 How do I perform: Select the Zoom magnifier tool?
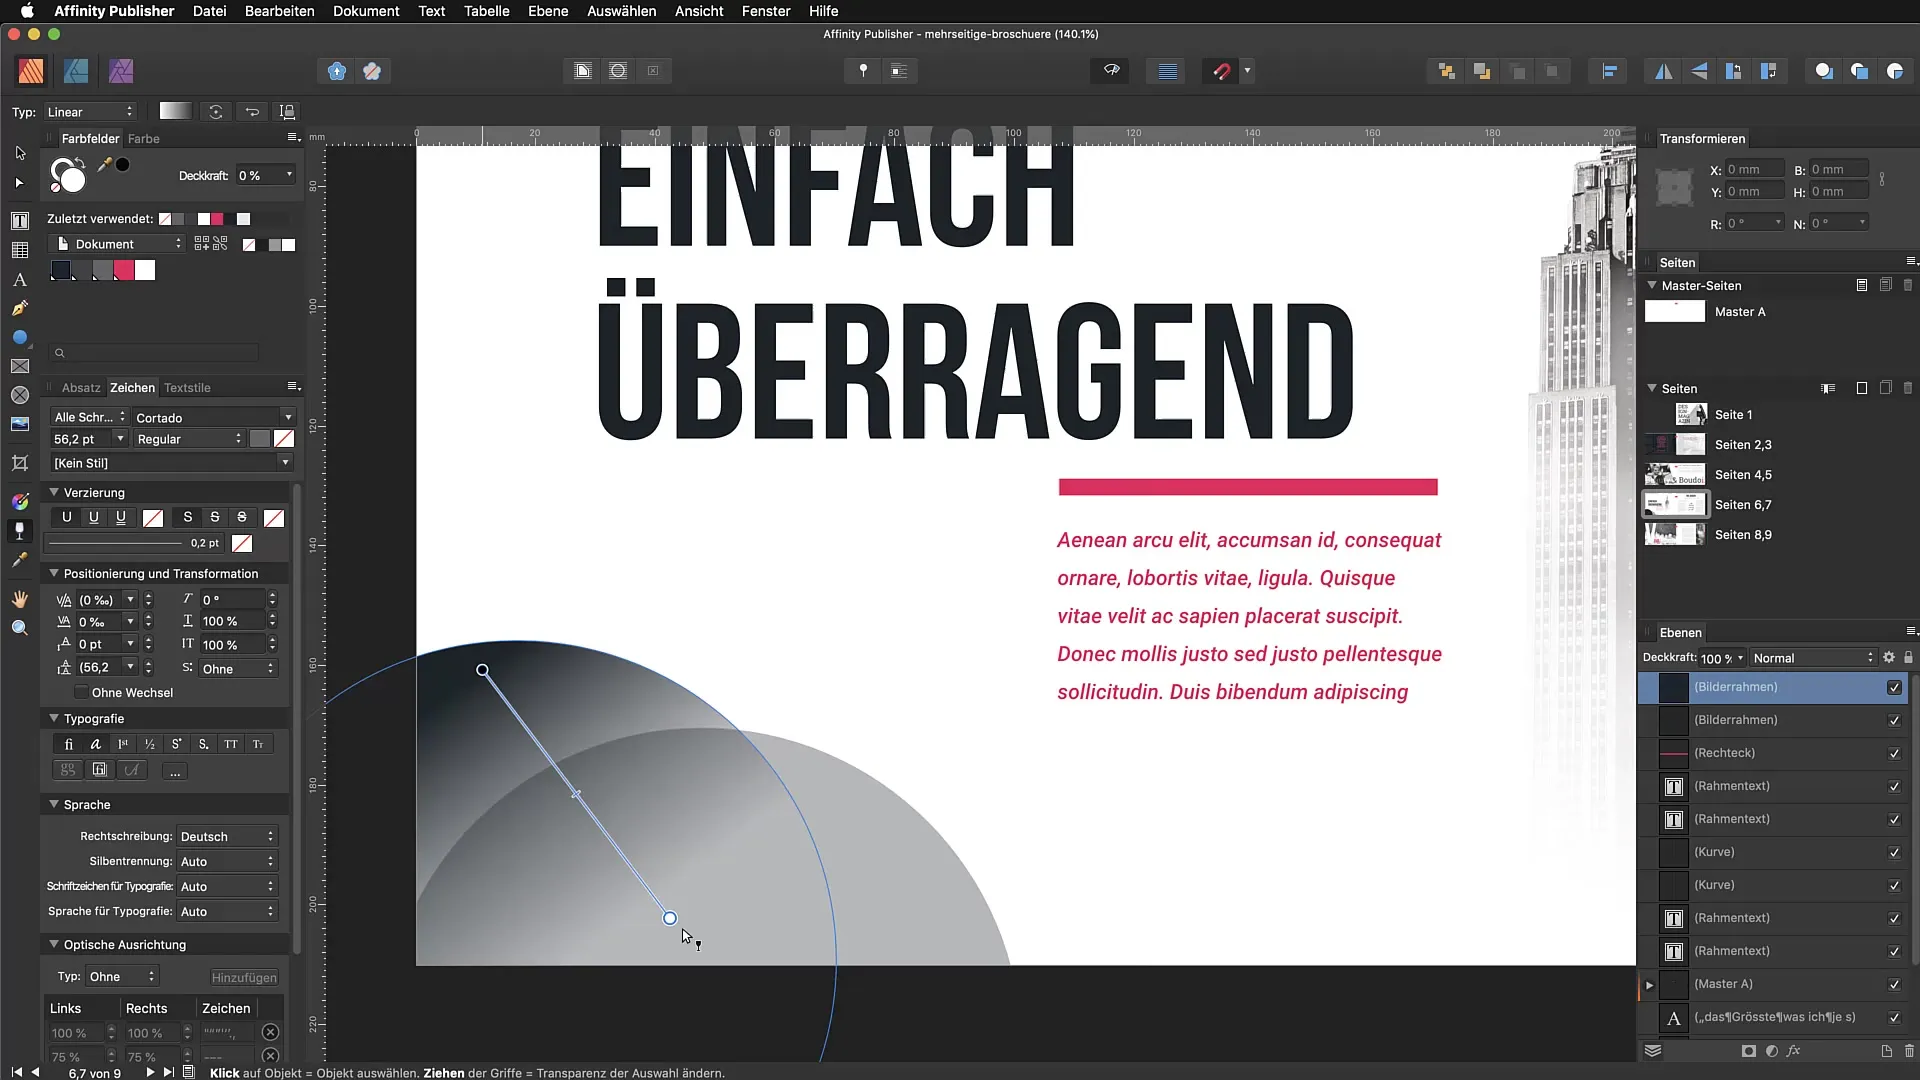pos(20,628)
